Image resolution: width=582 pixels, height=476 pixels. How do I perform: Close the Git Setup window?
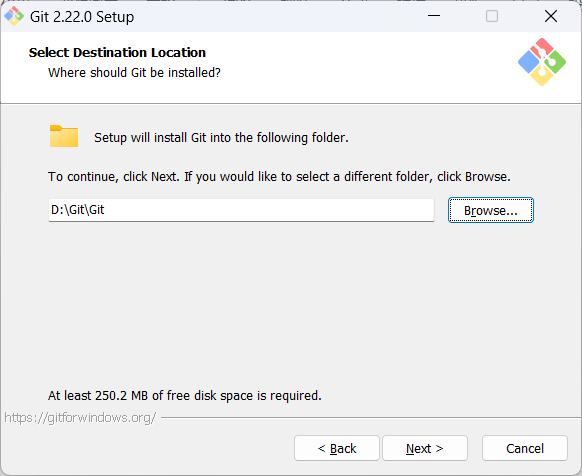coord(551,16)
